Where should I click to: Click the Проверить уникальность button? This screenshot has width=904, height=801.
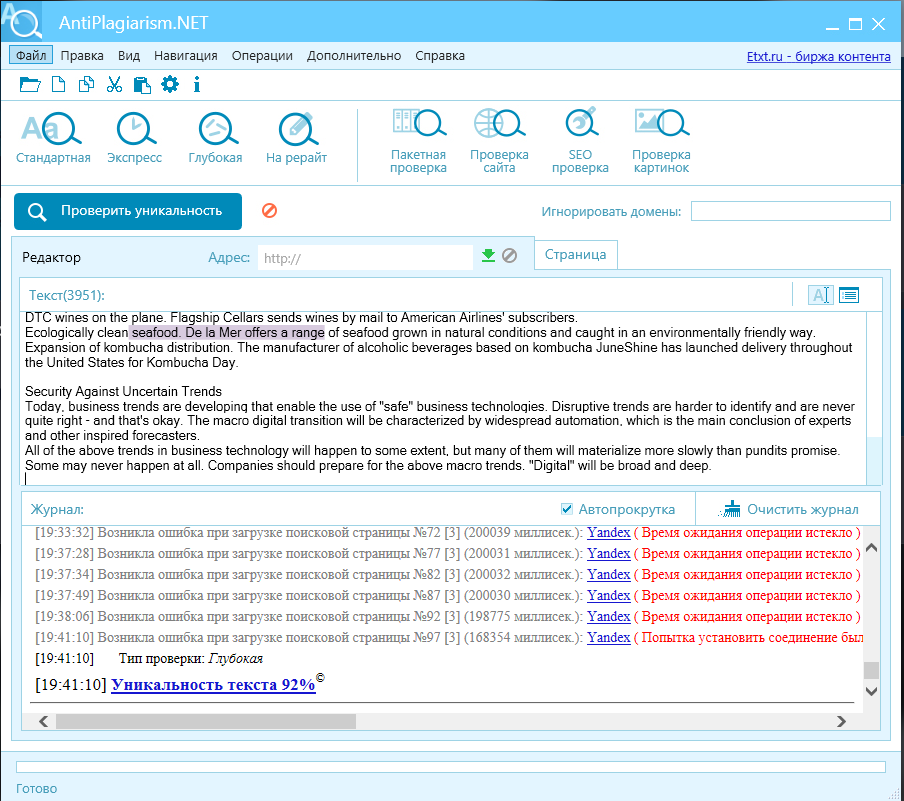pos(128,211)
